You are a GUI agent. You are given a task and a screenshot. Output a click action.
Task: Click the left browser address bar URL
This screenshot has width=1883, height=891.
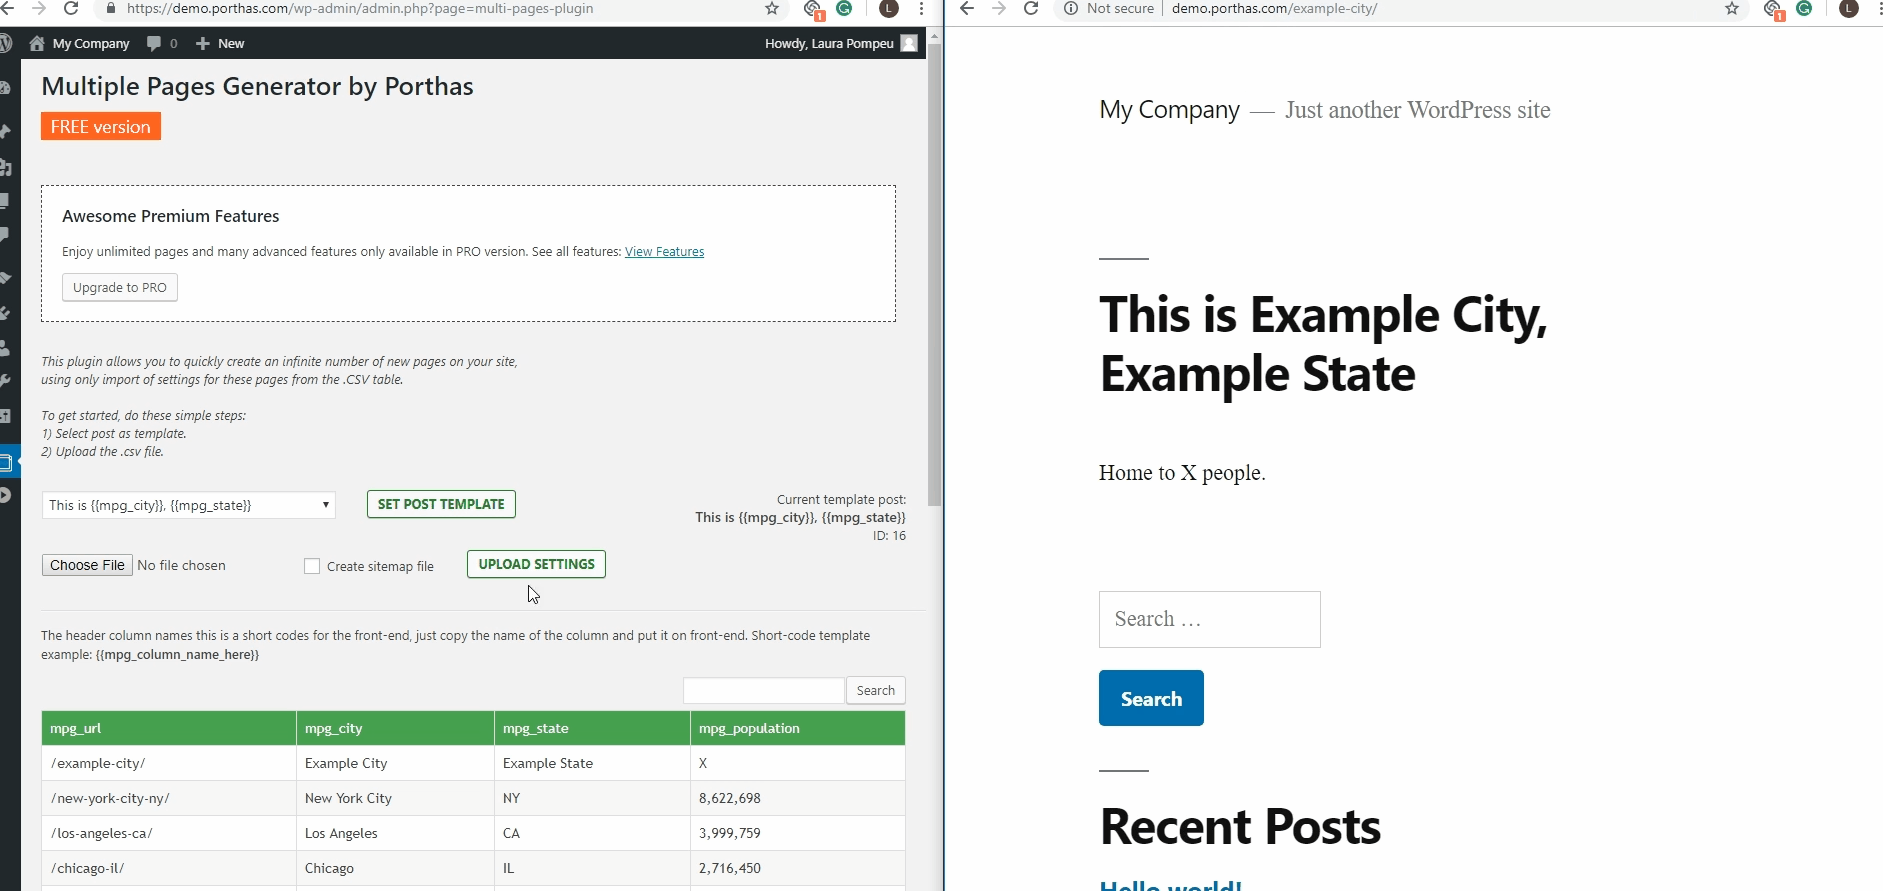pyautogui.click(x=360, y=9)
